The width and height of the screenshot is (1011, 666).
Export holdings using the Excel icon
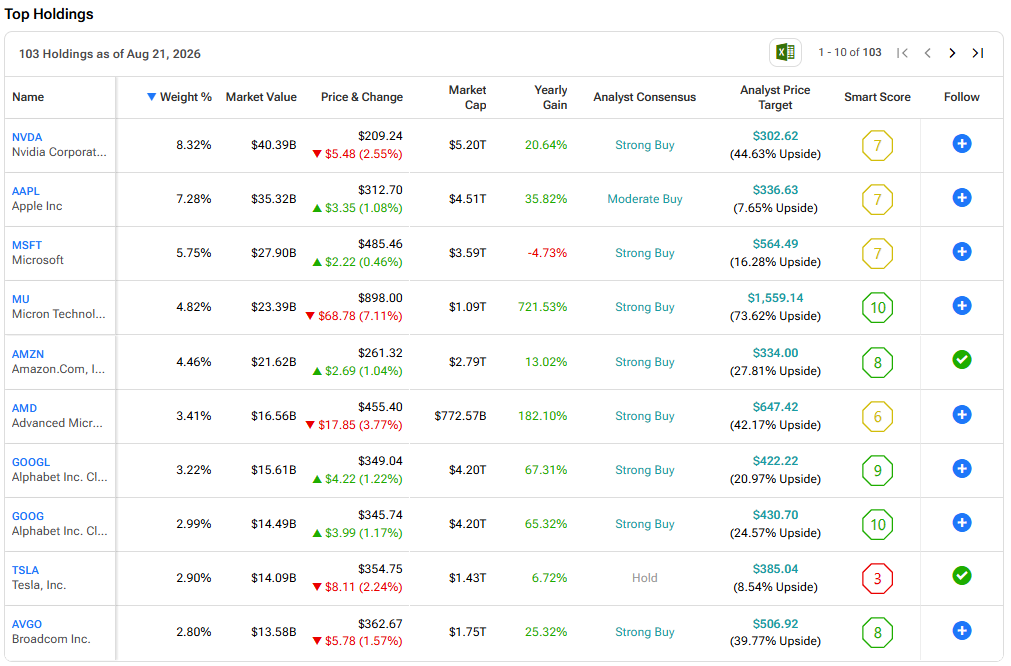[785, 52]
